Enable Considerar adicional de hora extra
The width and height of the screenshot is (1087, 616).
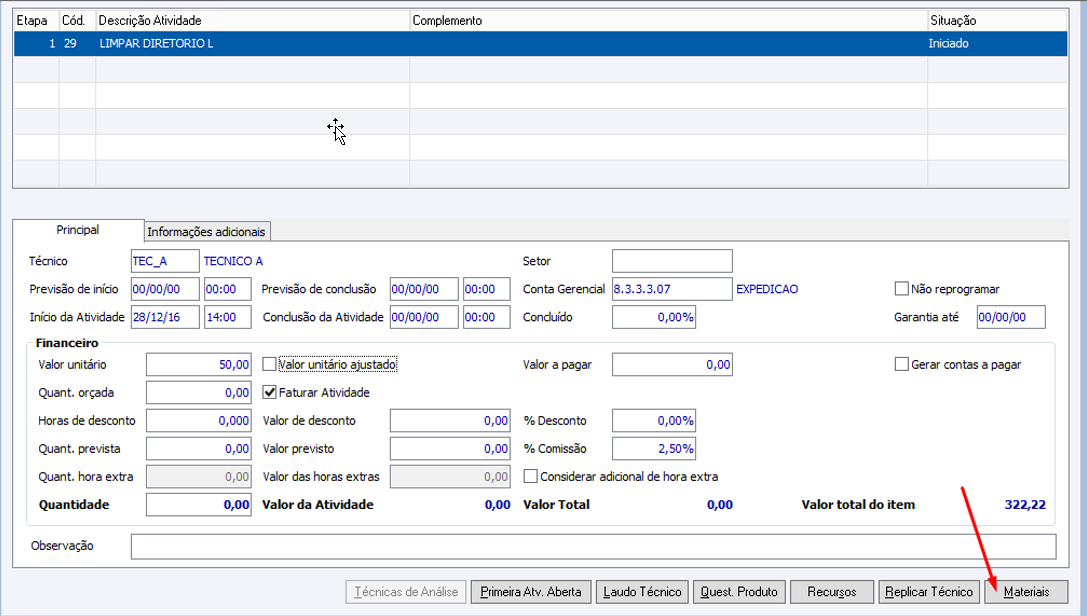(x=531, y=477)
